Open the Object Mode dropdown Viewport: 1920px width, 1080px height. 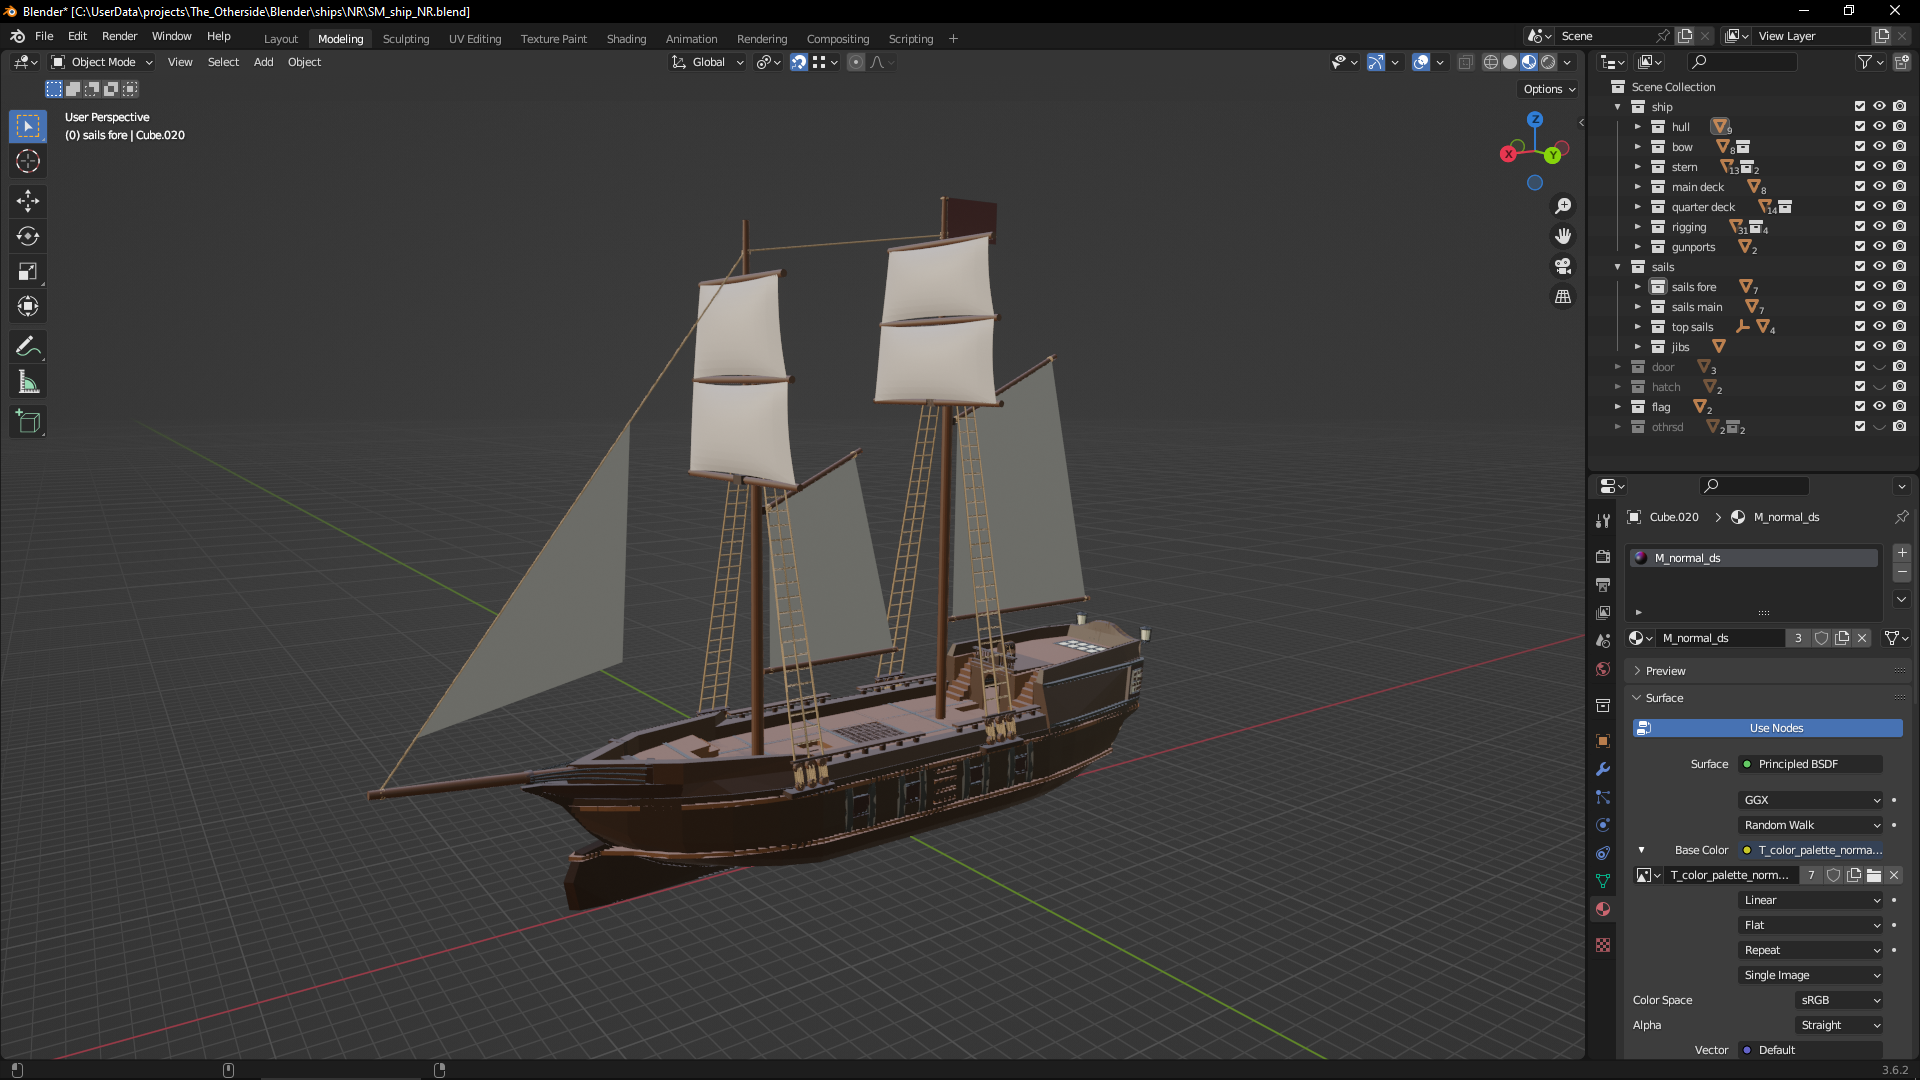[102, 62]
